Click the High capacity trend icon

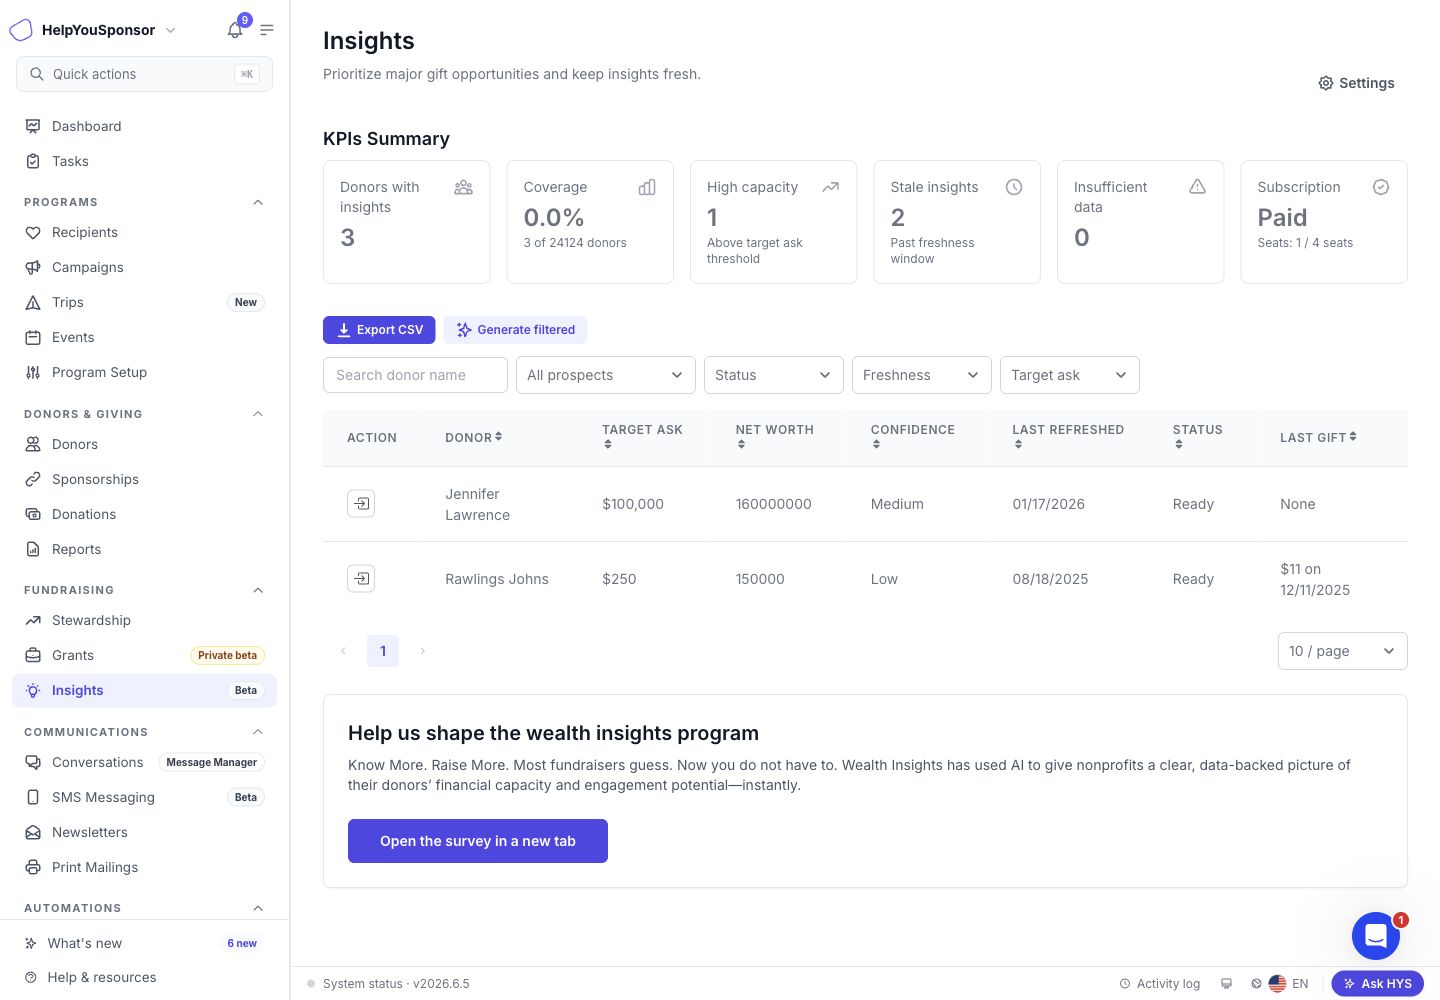(x=830, y=187)
